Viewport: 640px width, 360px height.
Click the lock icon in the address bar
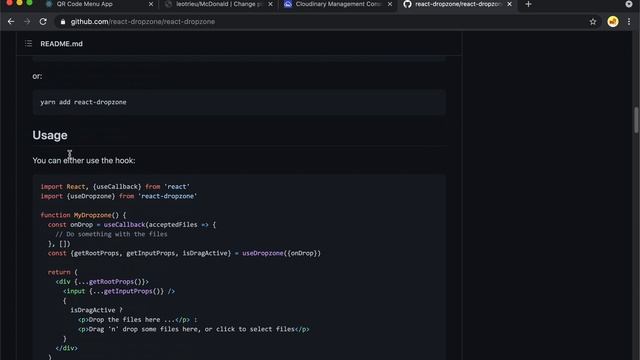tap(62, 22)
